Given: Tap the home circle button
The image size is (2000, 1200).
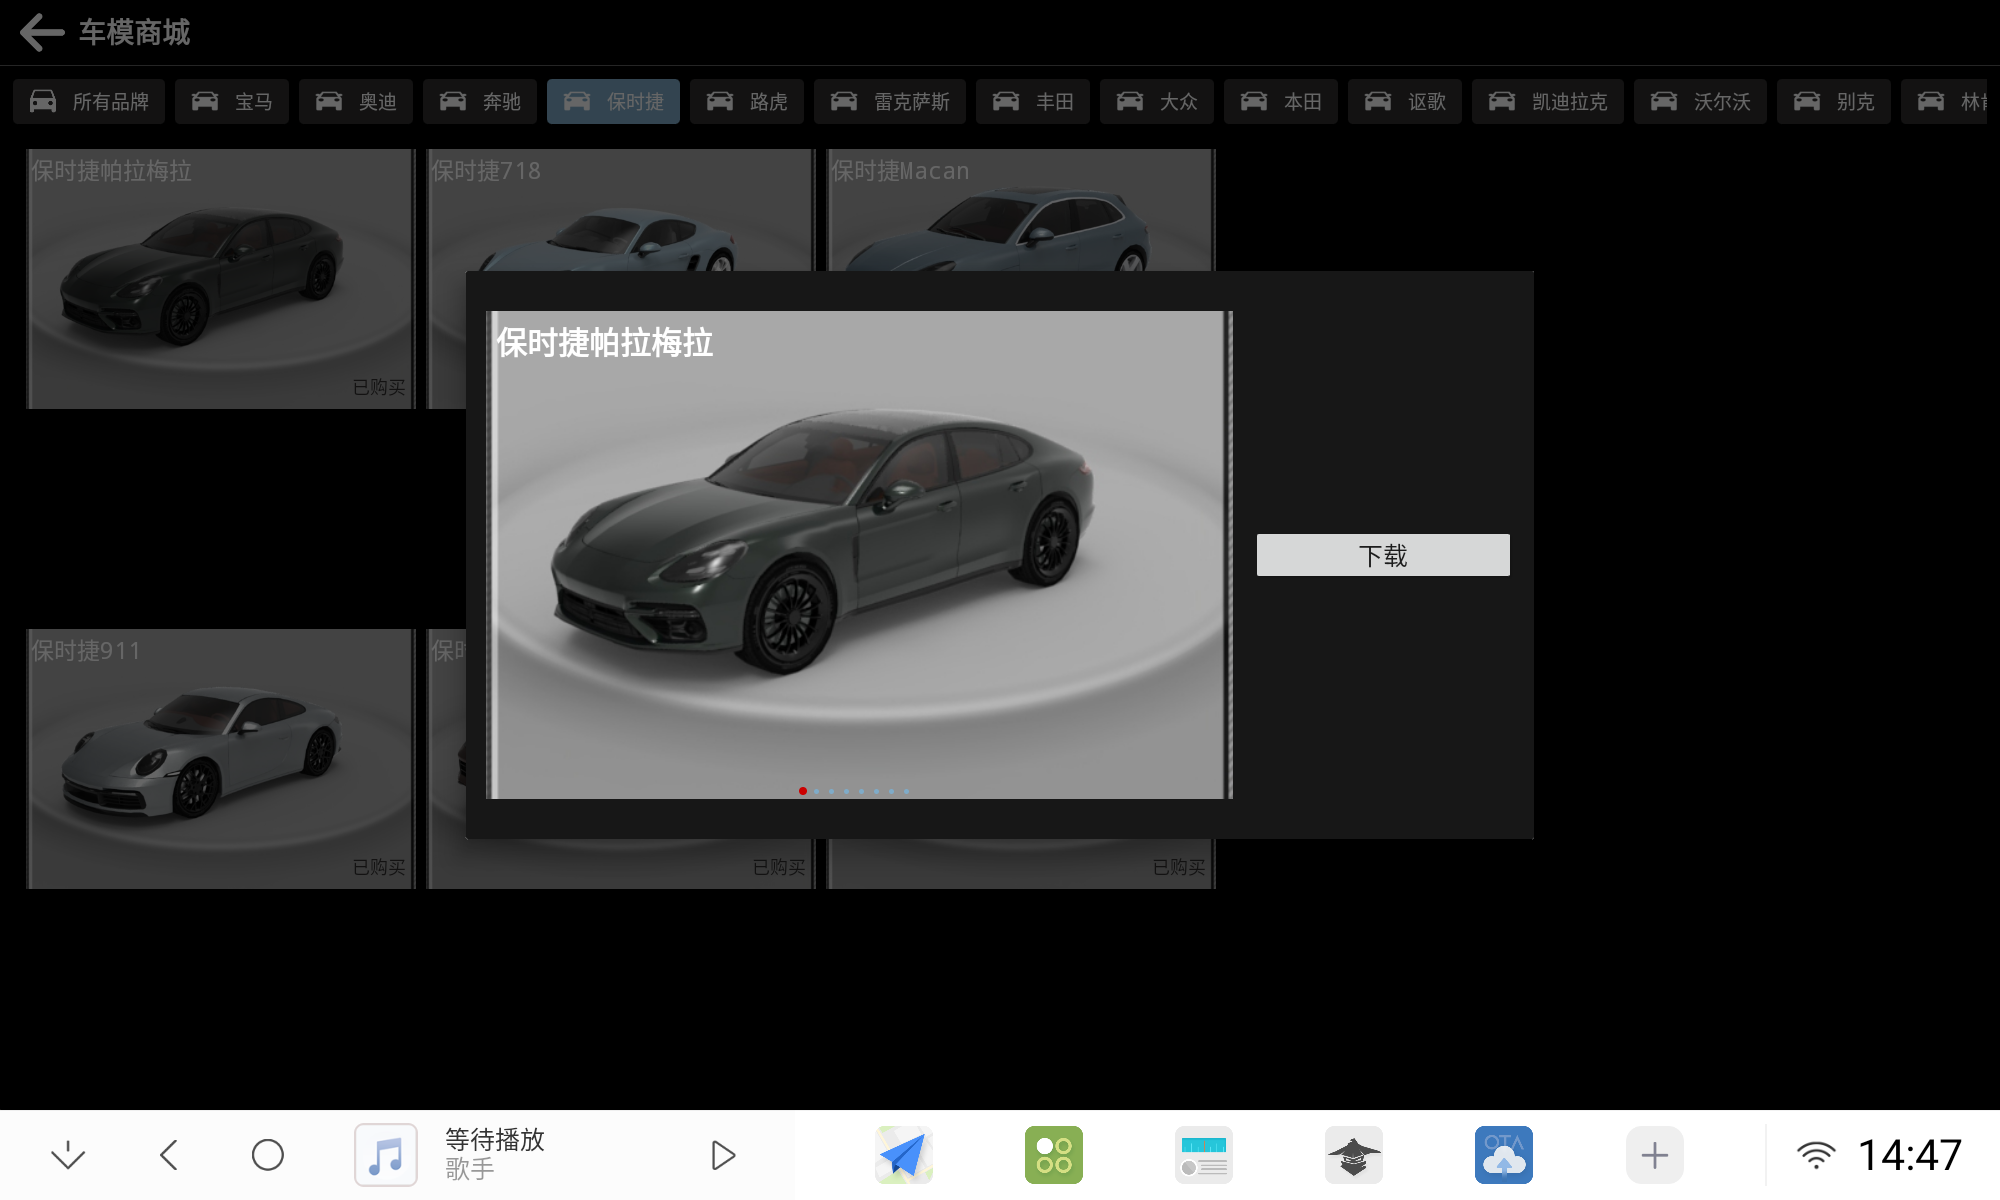Looking at the screenshot, I should 268,1155.
